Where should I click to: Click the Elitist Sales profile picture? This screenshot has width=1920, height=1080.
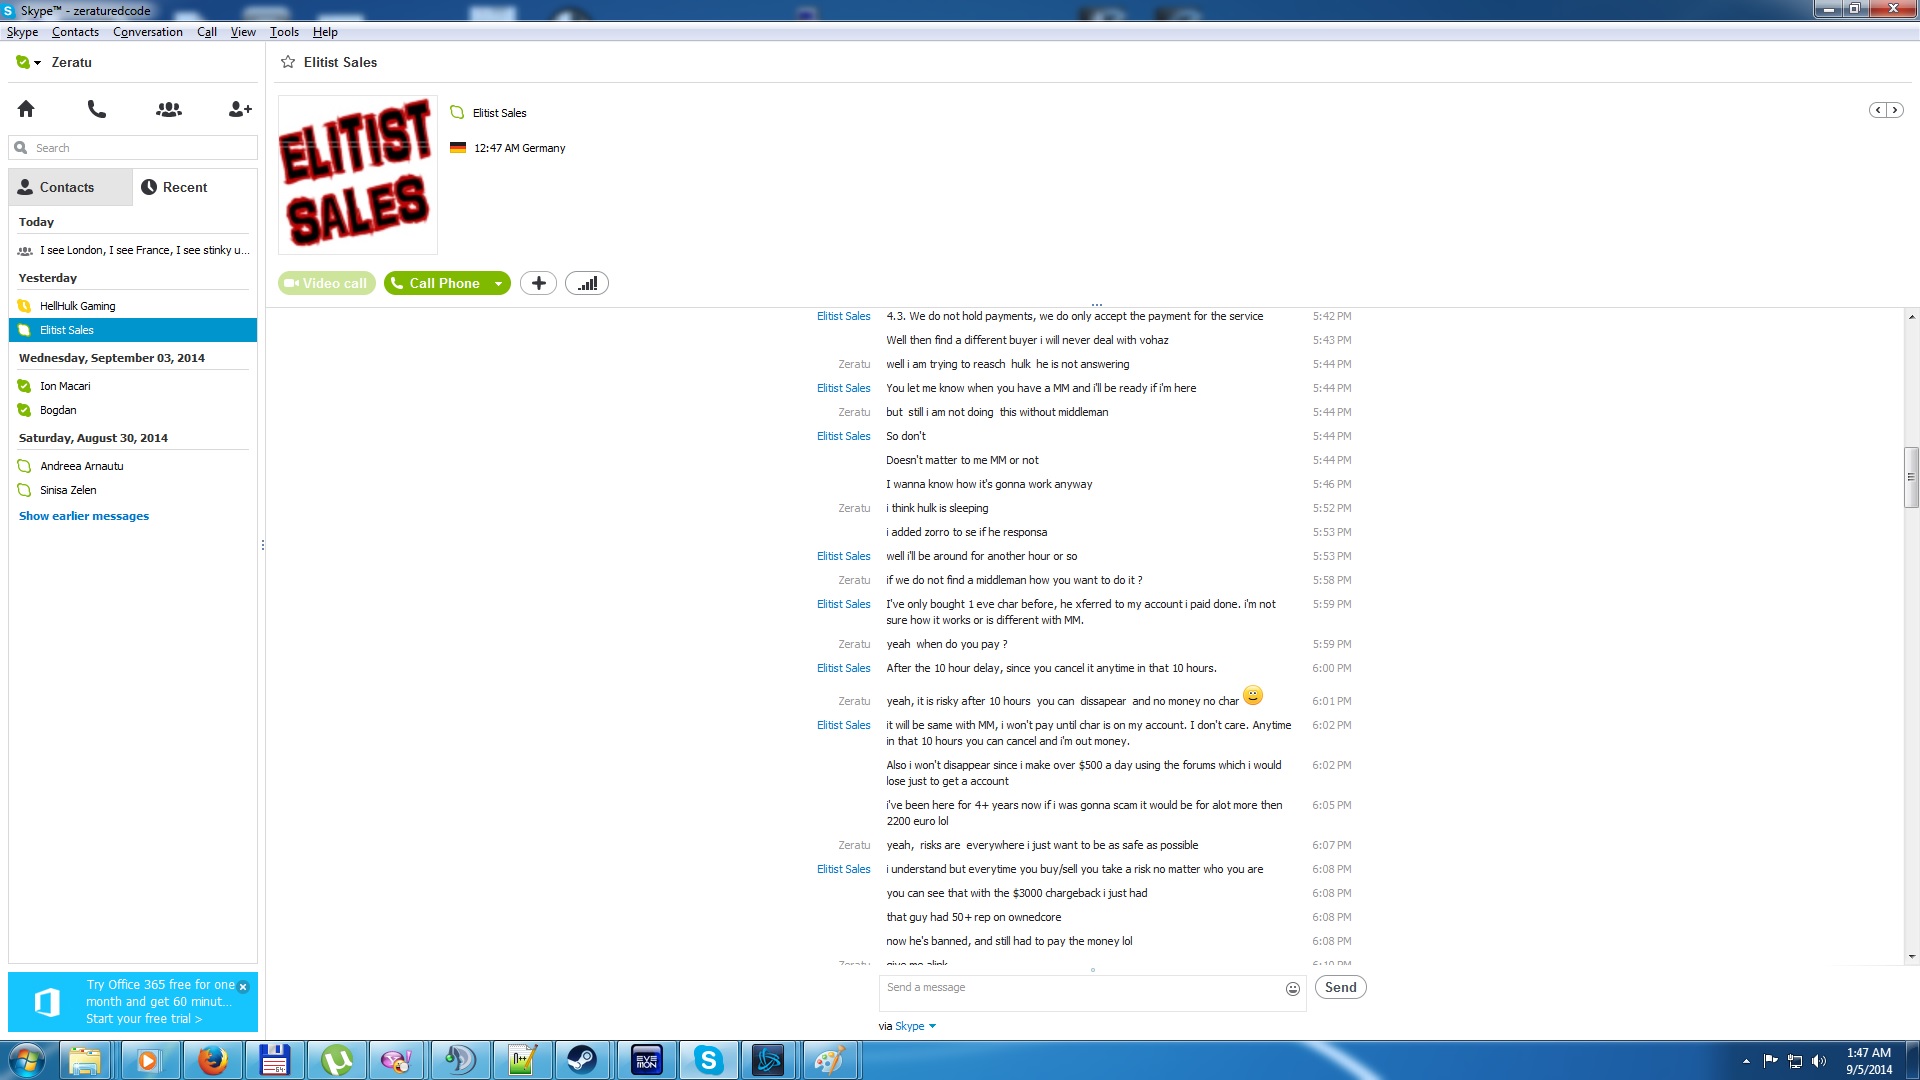click(x=358, y=175)
